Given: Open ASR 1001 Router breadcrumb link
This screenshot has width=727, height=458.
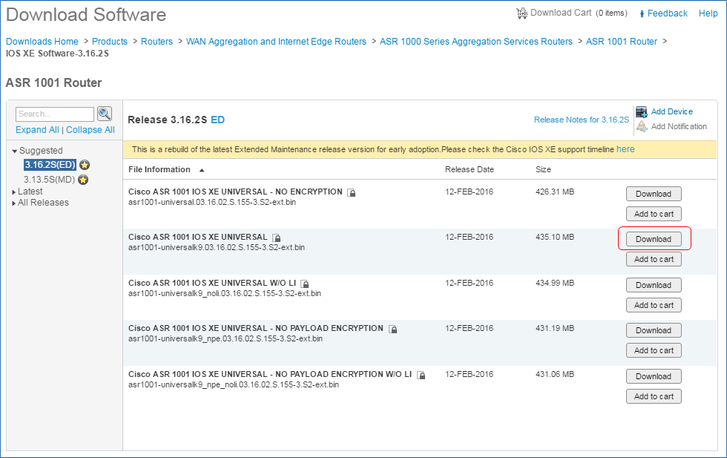Looking at the screenshot, I should point(621,41).
